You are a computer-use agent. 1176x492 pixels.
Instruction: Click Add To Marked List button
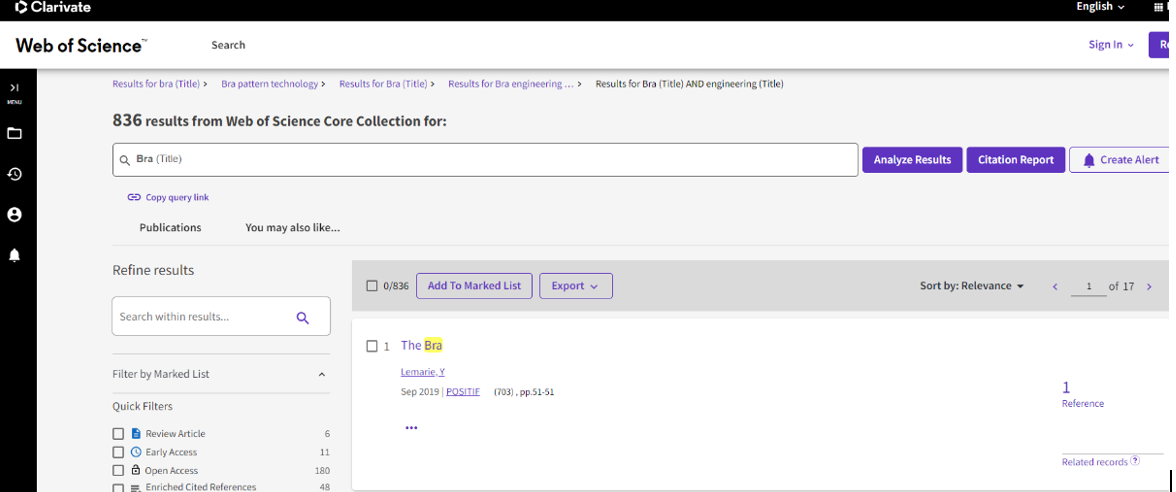pyautogui.click(x=474, y=286)
